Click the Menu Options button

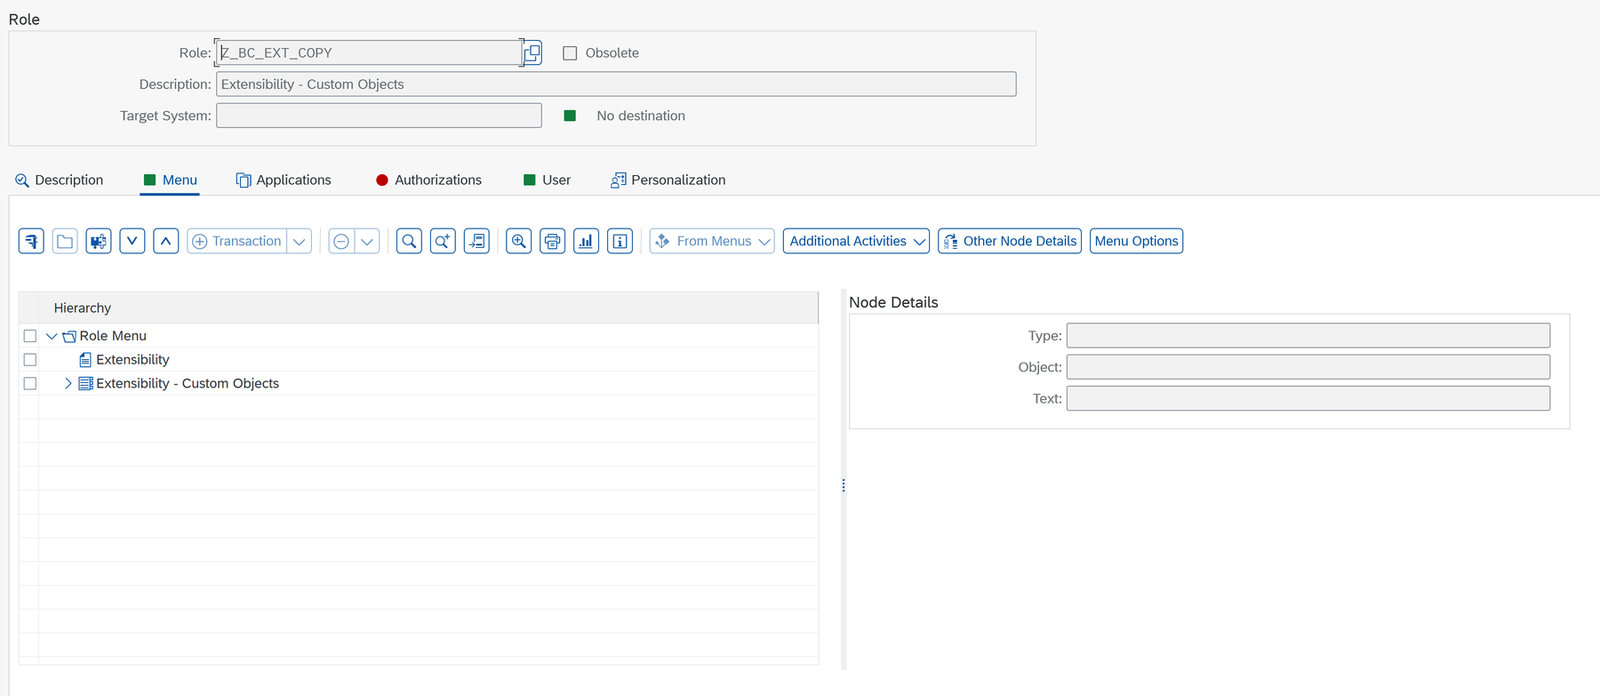tap(1136, 241)
